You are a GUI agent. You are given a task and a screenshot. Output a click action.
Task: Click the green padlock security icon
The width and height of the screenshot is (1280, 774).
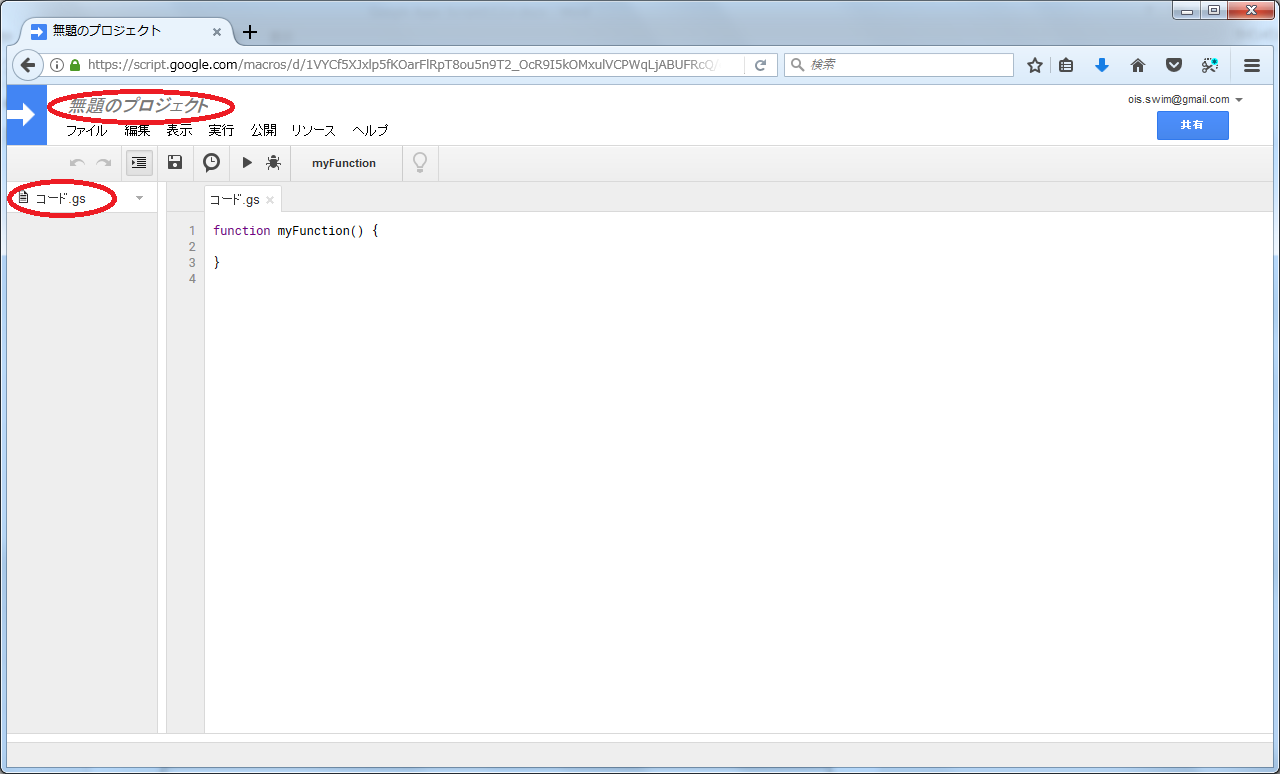coord(74,65)
